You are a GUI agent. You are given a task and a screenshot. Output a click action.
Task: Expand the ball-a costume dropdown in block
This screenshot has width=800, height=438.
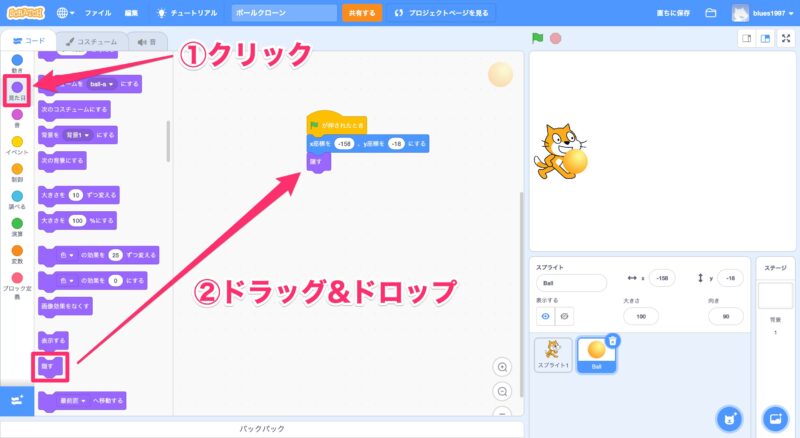[101, 86]
